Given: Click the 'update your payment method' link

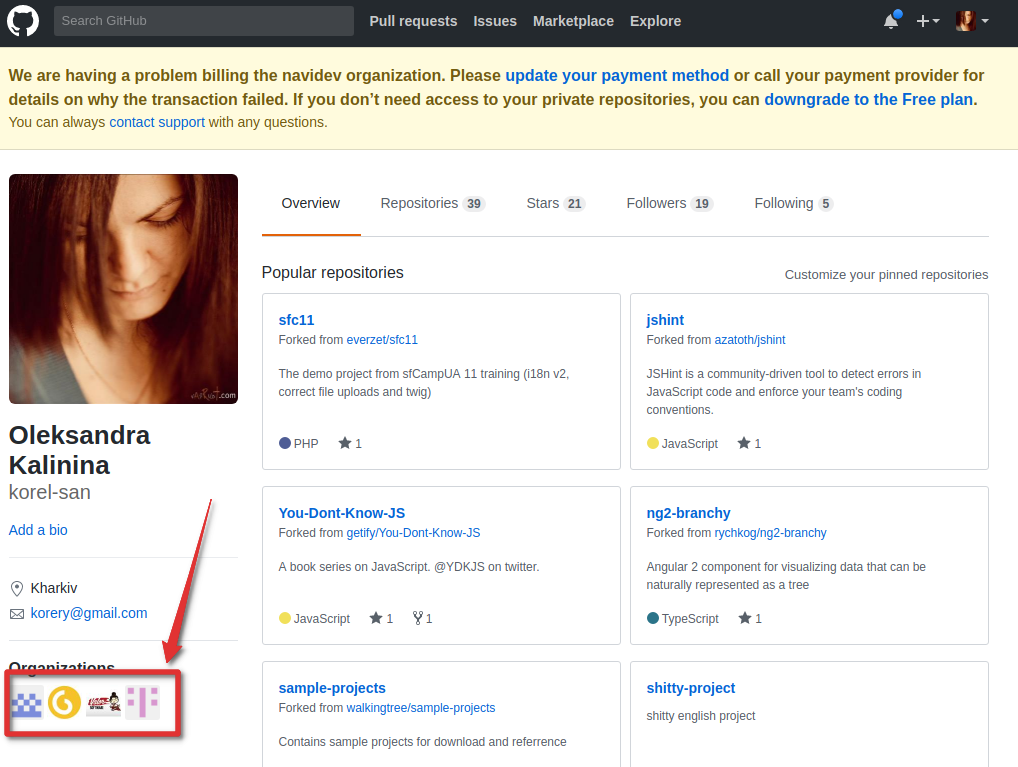Looking at the screenshot, I should (x=616, y=75).
